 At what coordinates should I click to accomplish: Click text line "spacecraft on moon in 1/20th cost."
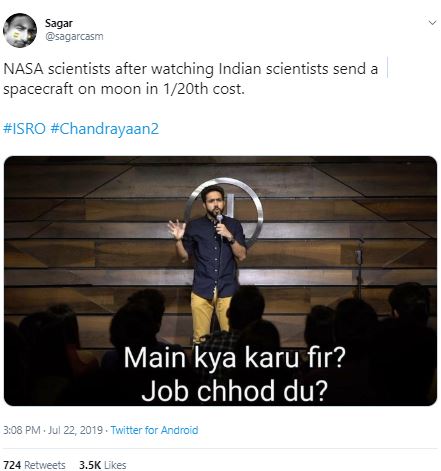coord(124,89)
